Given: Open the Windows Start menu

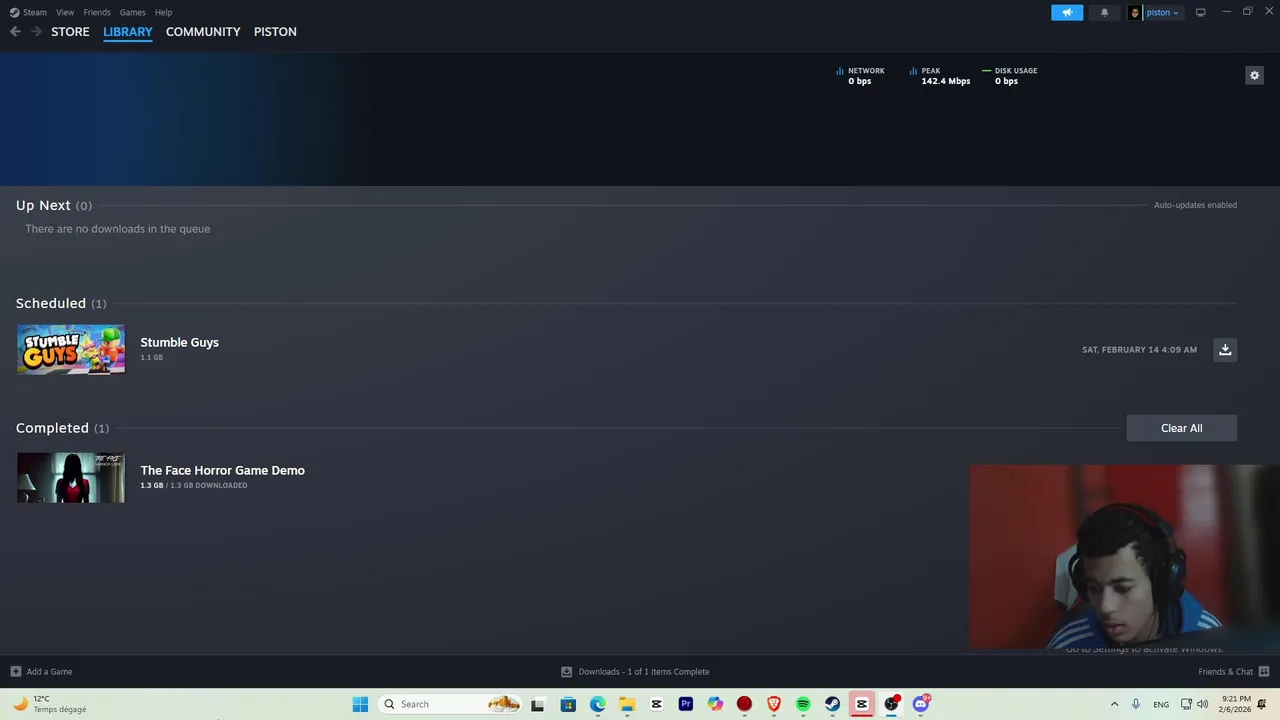Looking at the screenshot, I should (x=360, y=704).
